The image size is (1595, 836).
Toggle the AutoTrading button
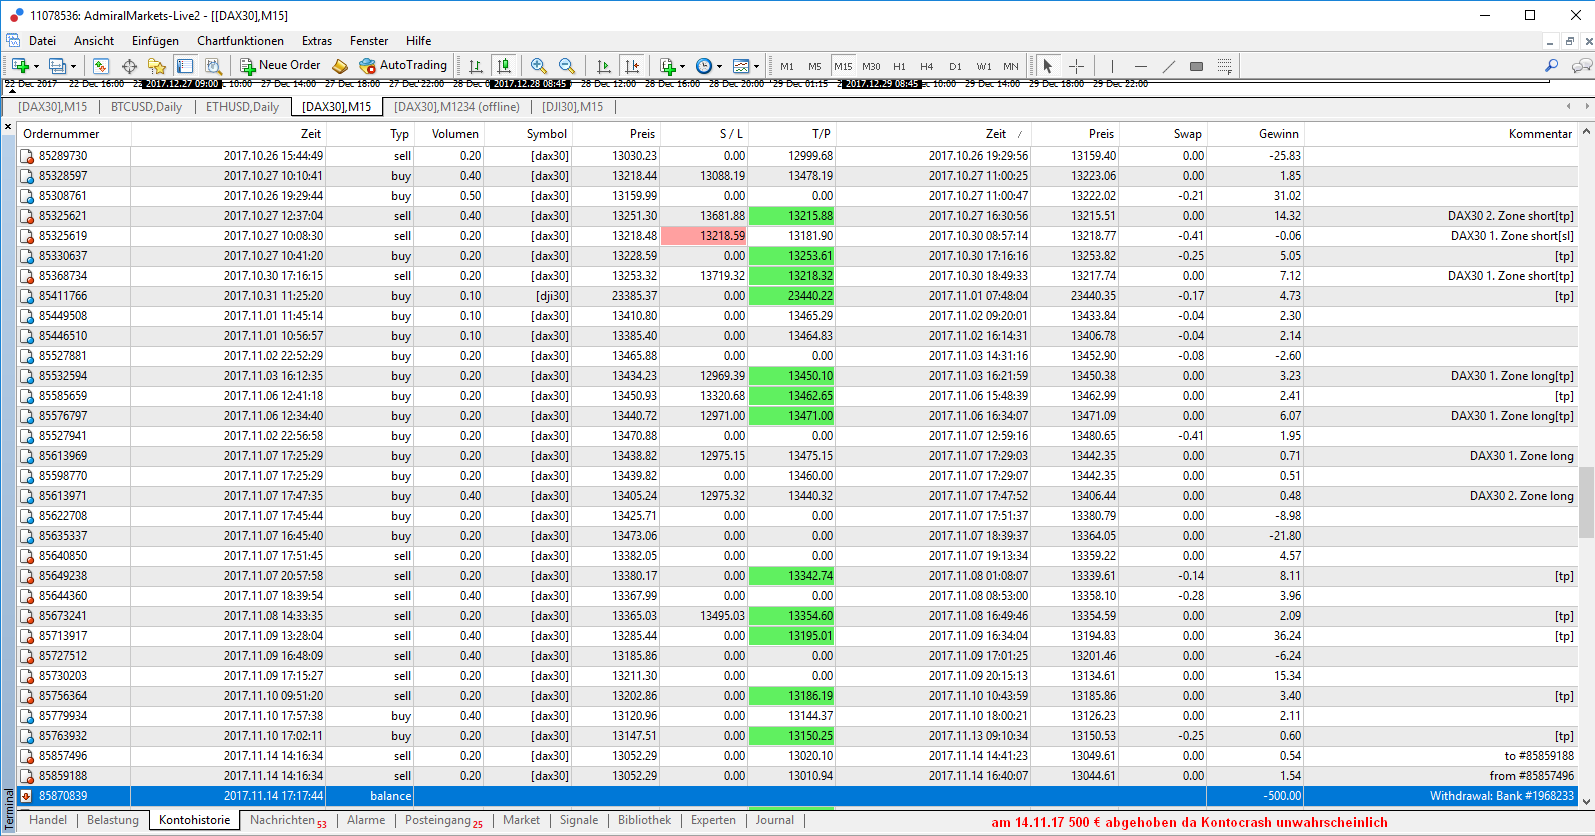[403, 66]
